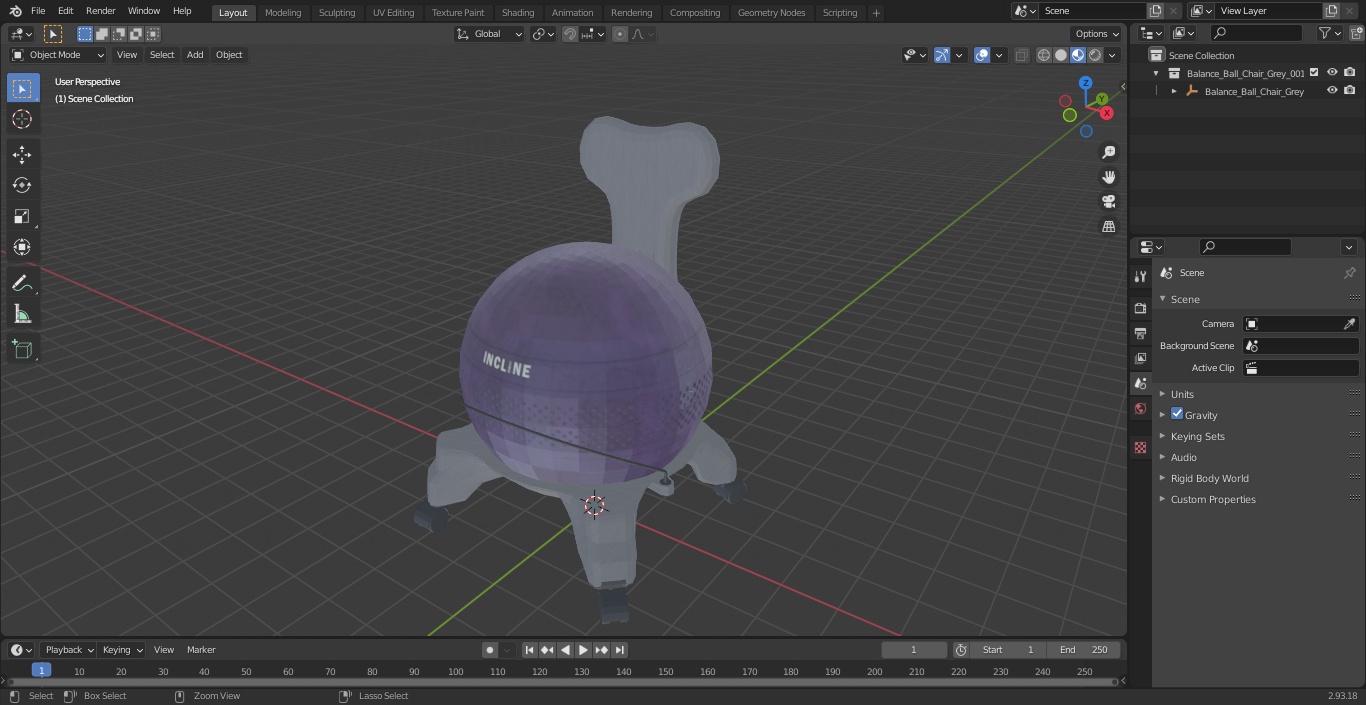This screenshot has width=1366, height=705.
Task: Toggle viewport overlays display
Action: point(982,55)
